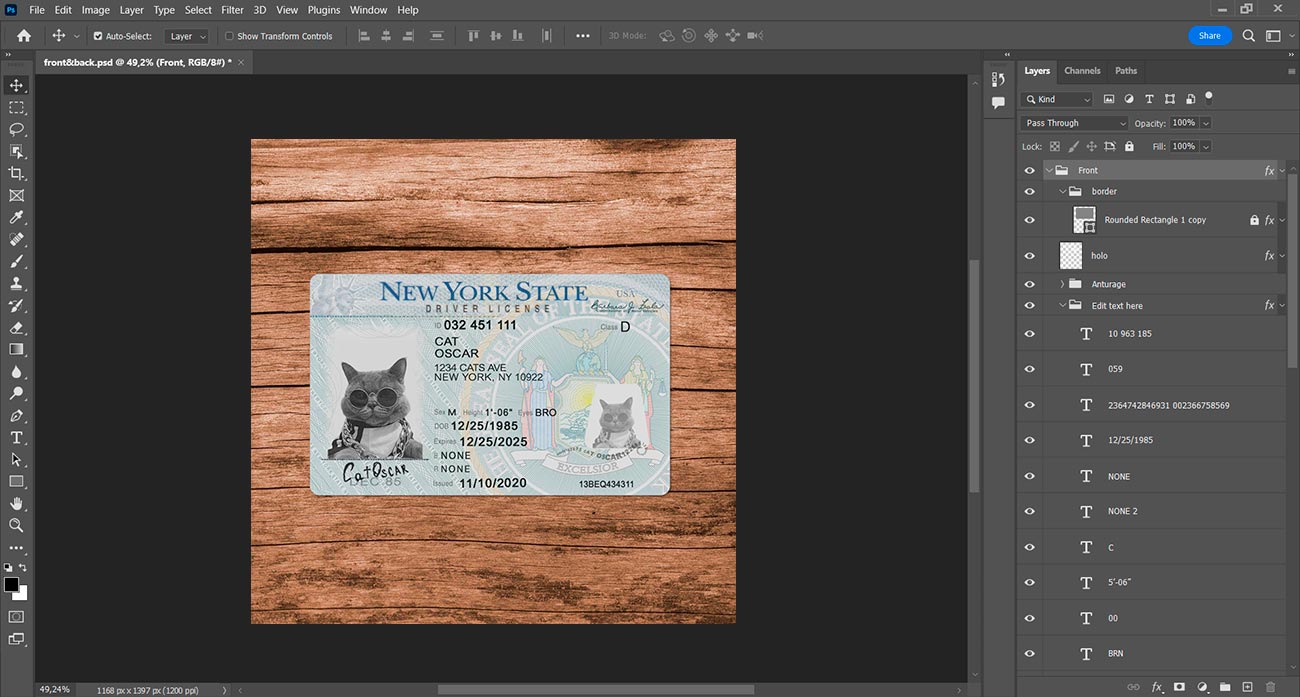Viewport: 1300px width, 697px height.
Task: Click the Delete layer trash icon
Action: [x=1270, y=687]
